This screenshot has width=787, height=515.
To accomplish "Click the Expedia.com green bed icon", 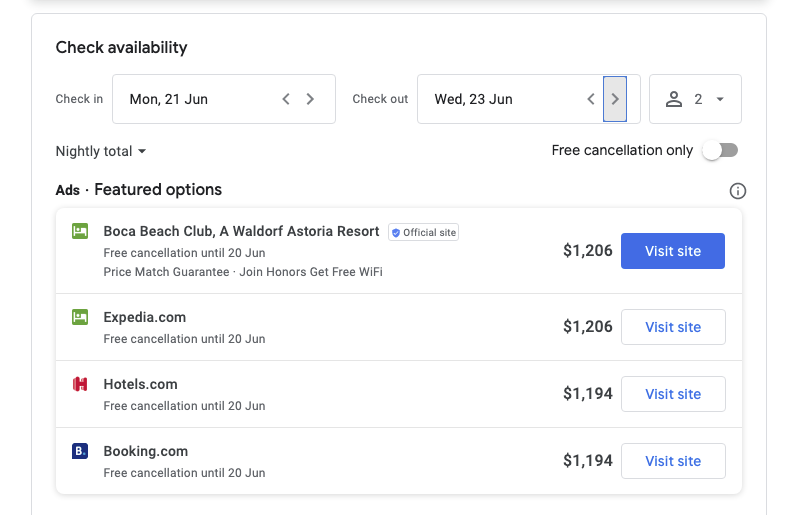I will point(80,317).
